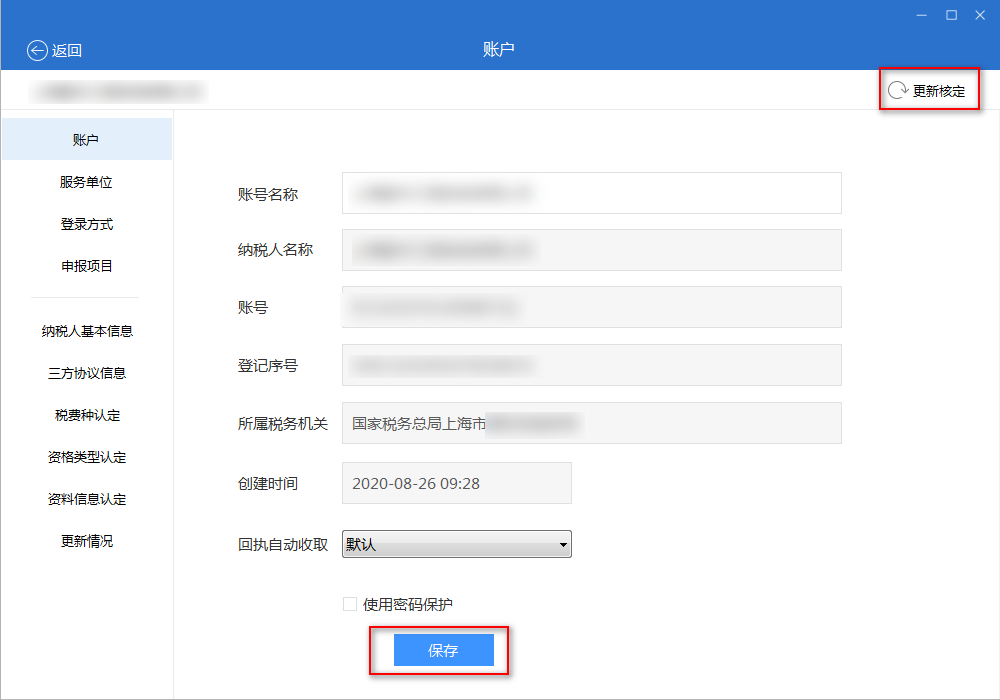This screenshot has width=1000, height=700.
Task: View 纳税人基本信息 page
Action: (x=86, y=331)
